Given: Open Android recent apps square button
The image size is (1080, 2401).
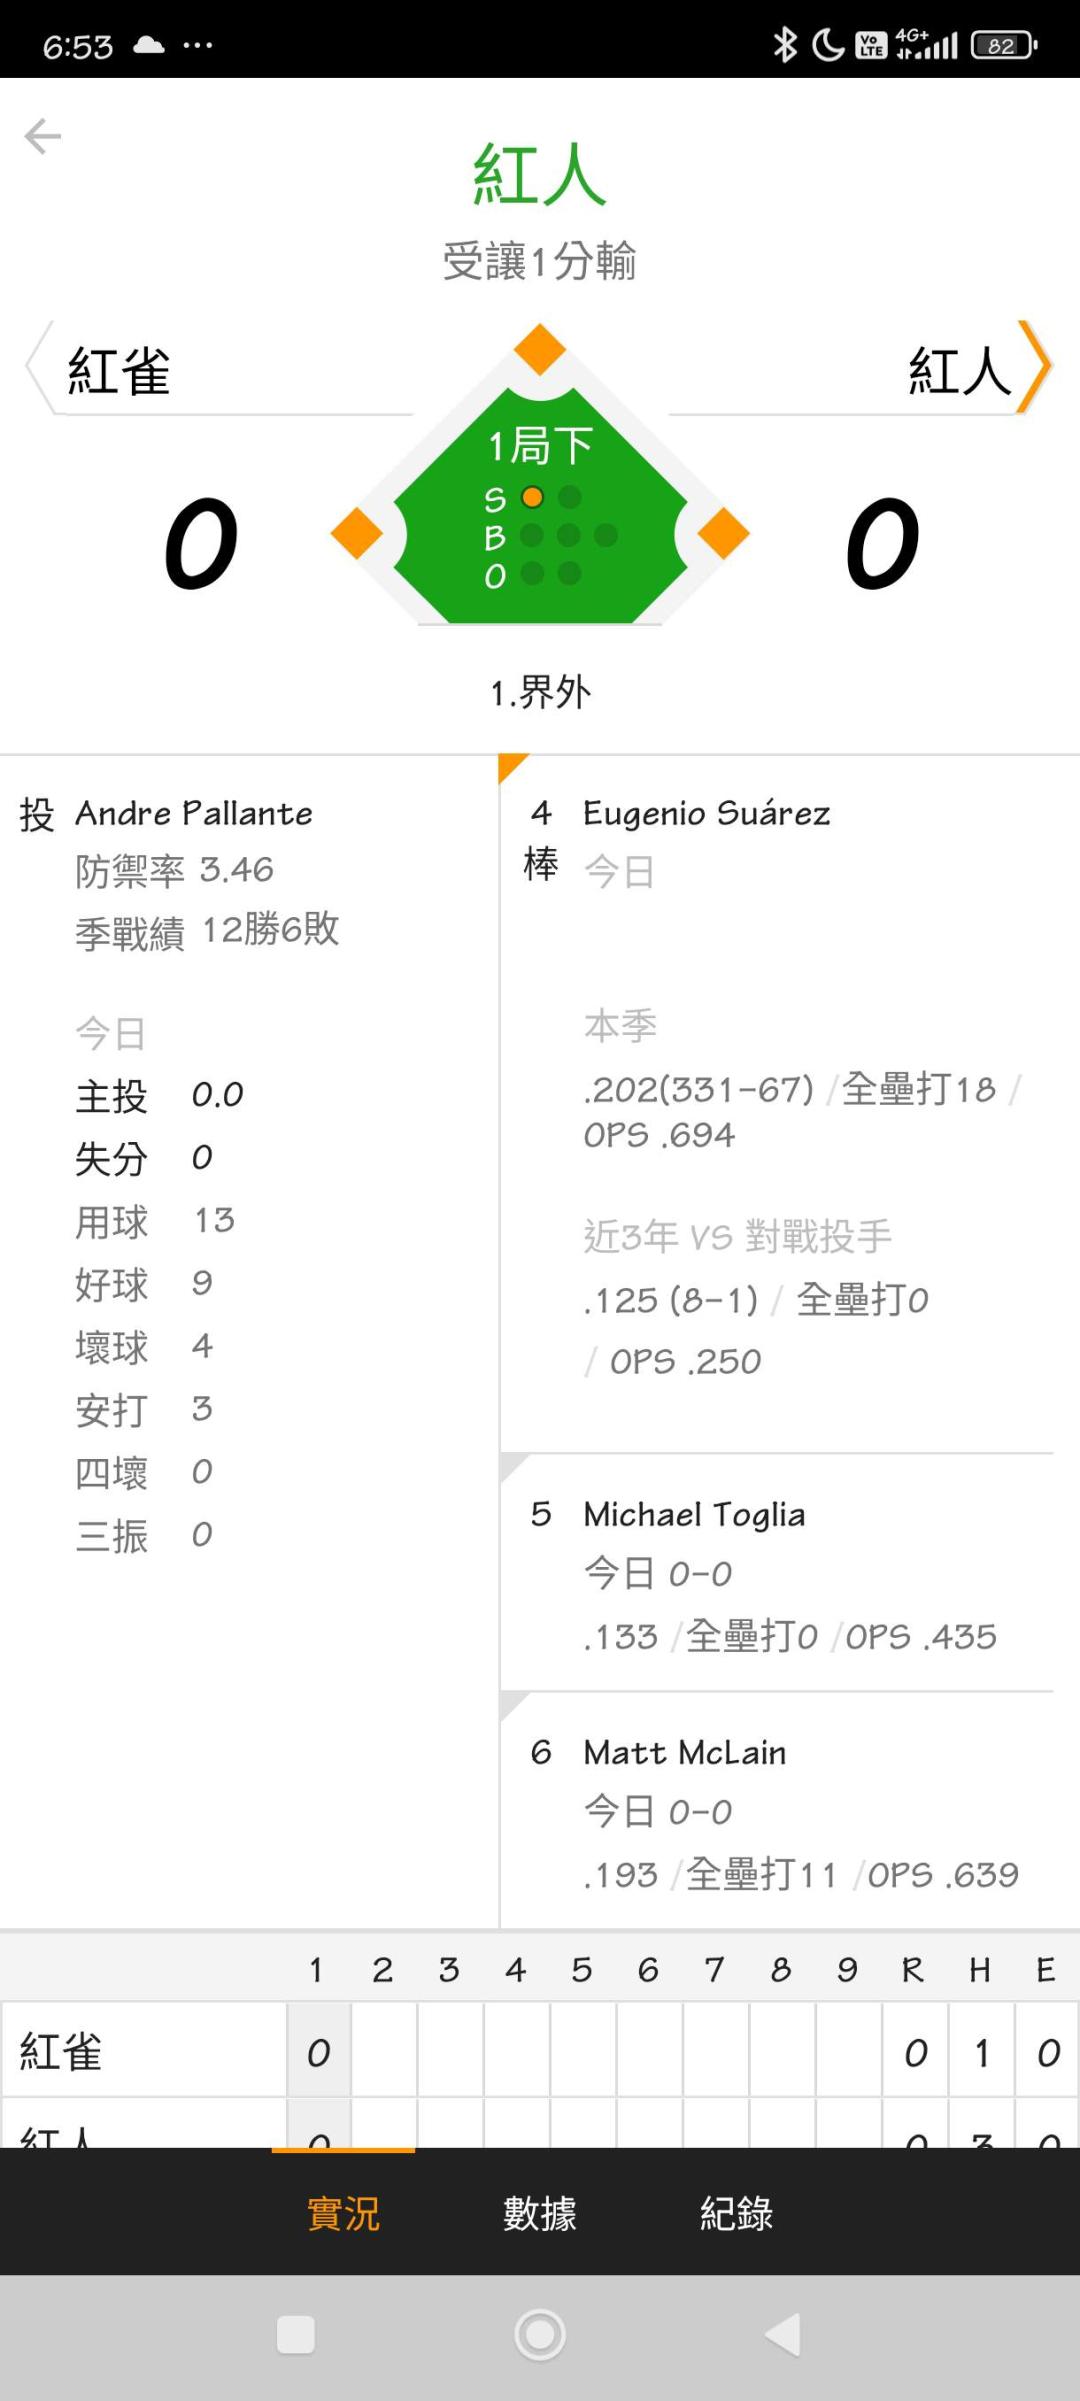Looking at the screenshot, I should 296,2335.
